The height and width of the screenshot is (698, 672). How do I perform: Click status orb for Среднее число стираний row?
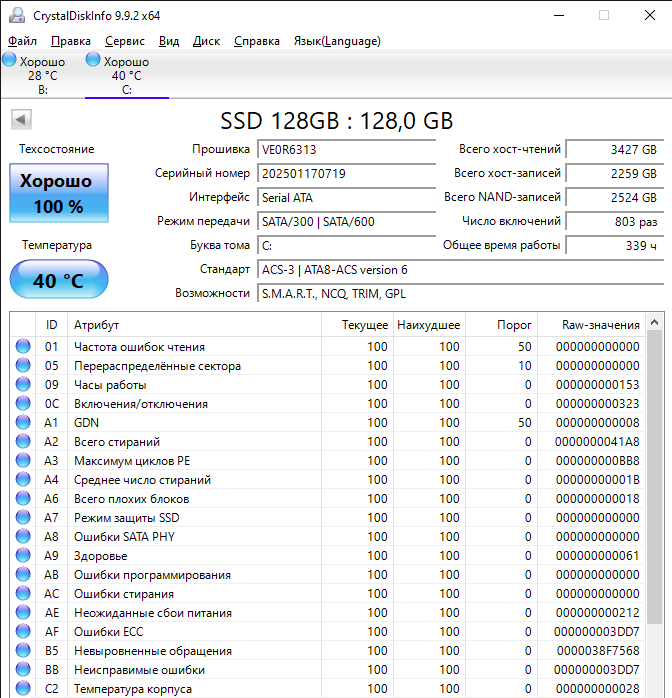point(23,479)
